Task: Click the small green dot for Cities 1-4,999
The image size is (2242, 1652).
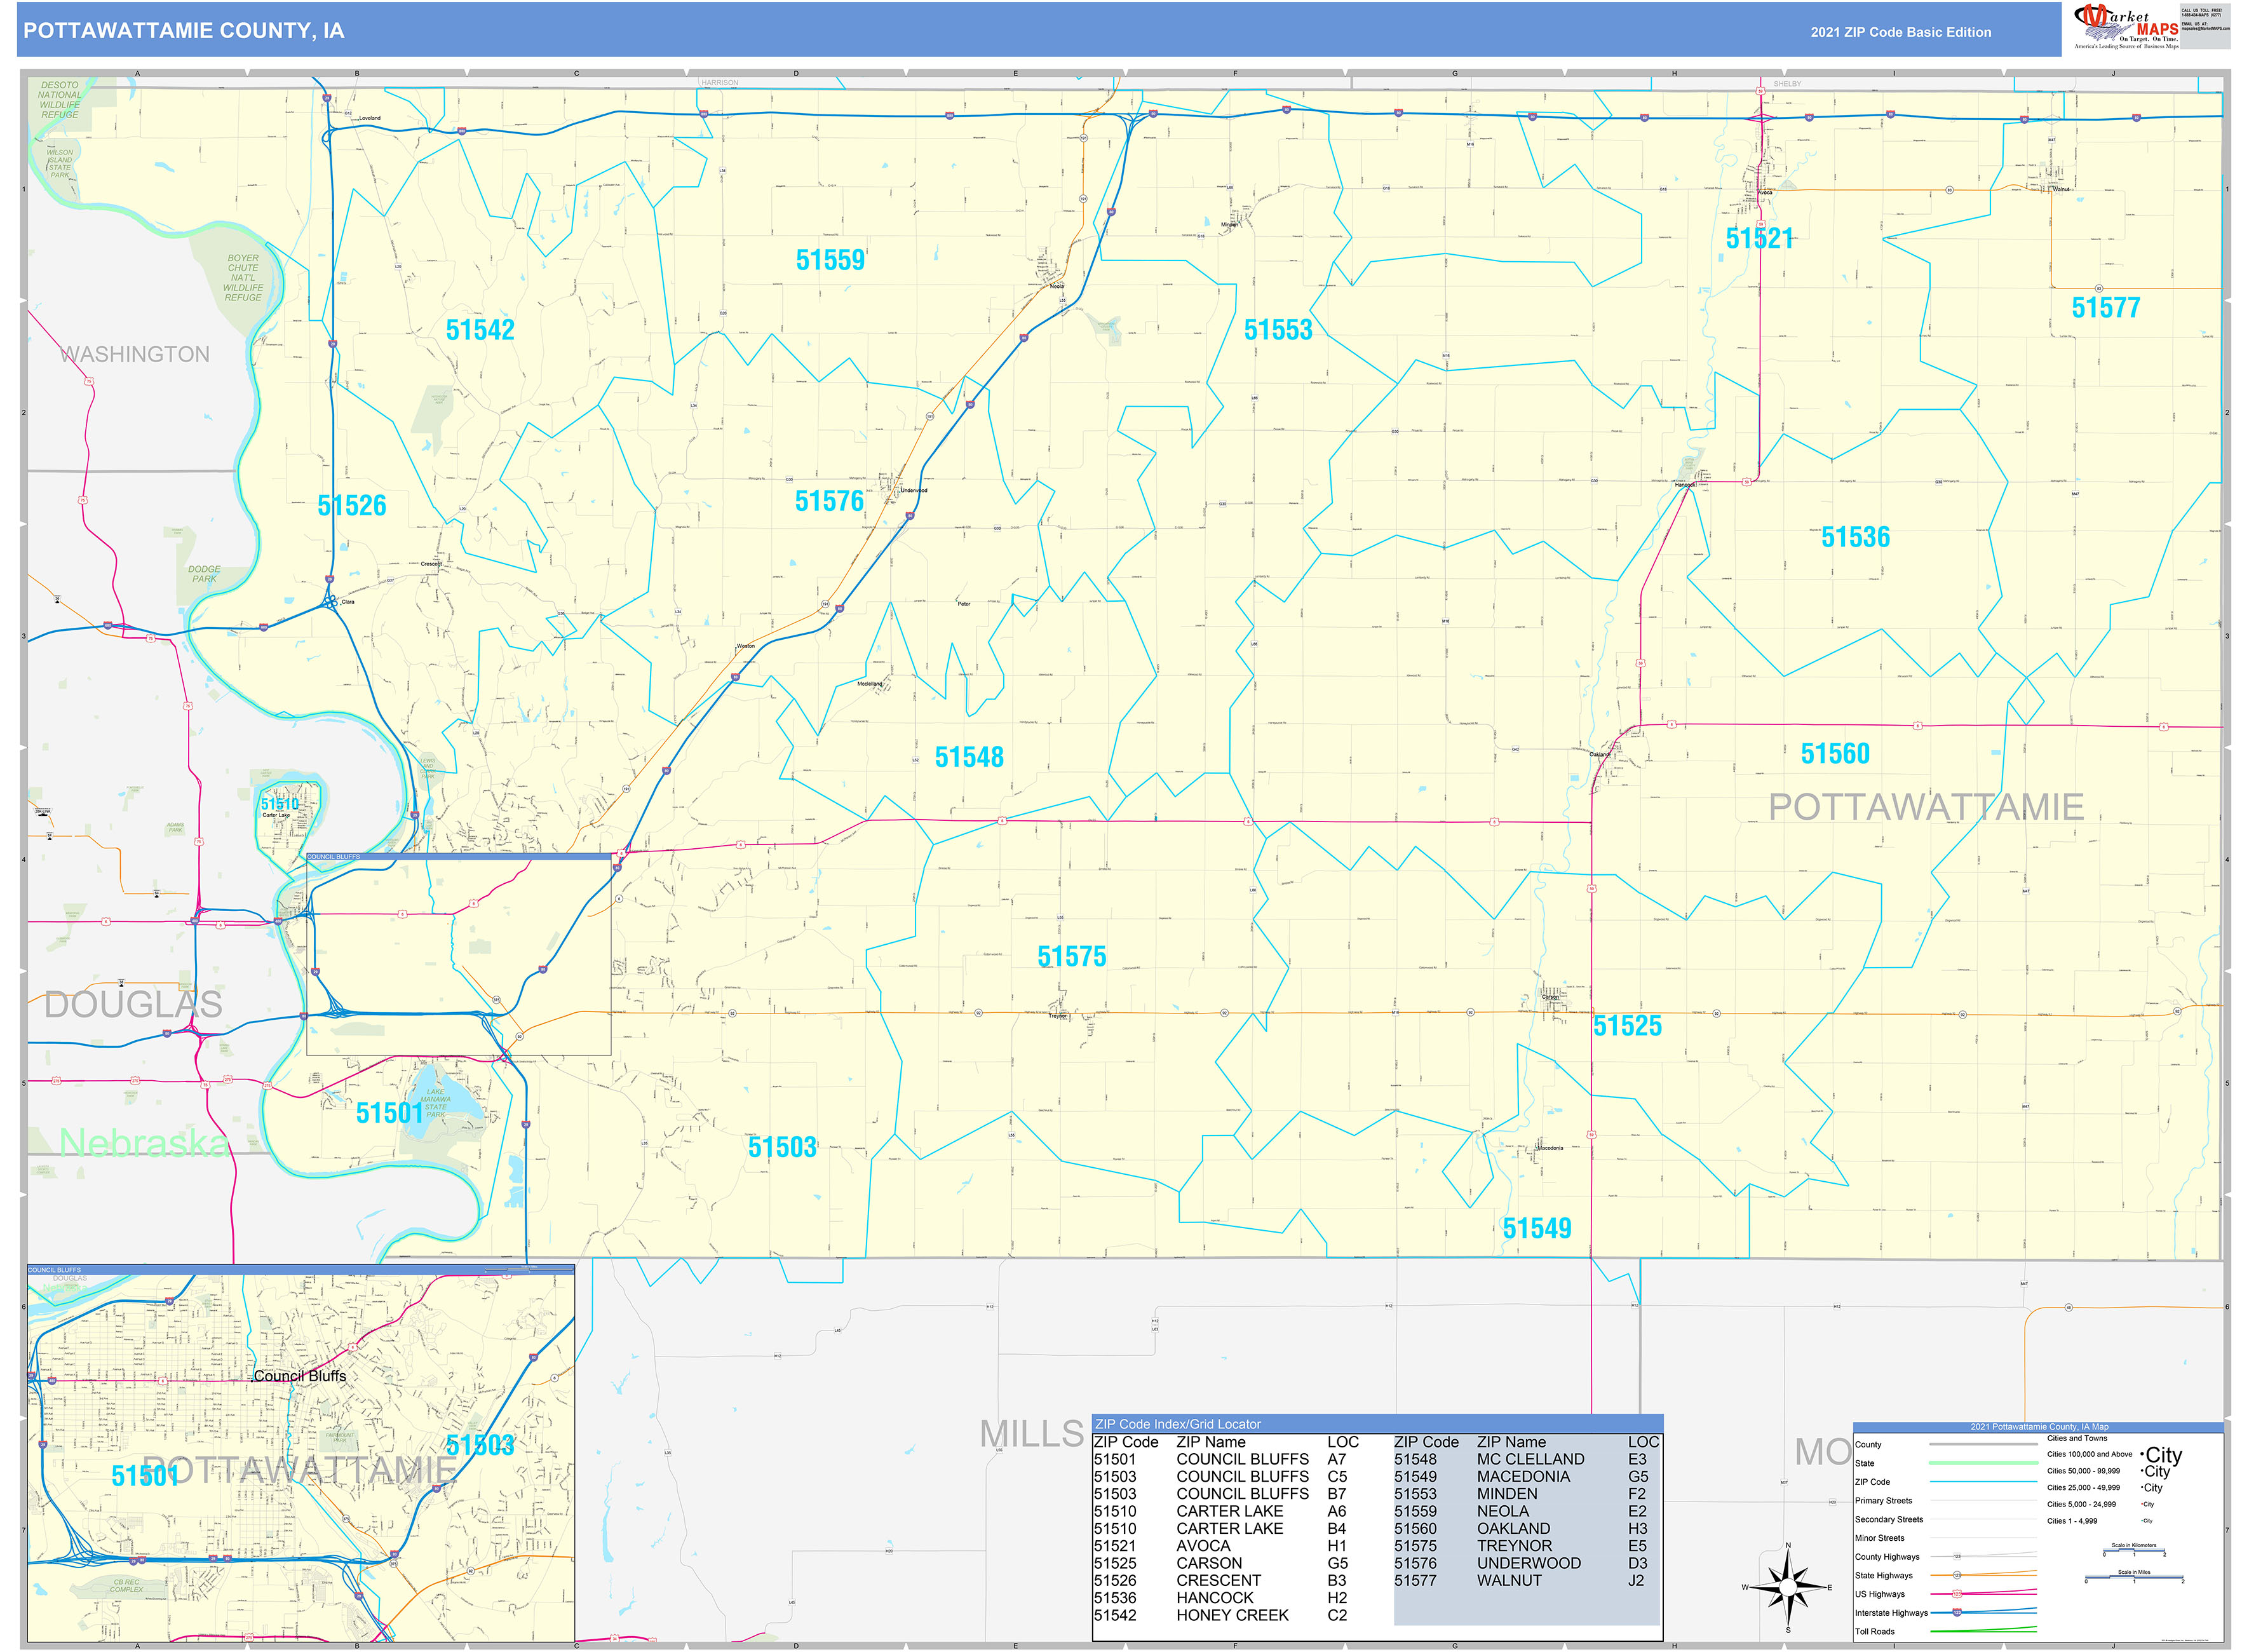Action: click(x=2141, y=1520)
